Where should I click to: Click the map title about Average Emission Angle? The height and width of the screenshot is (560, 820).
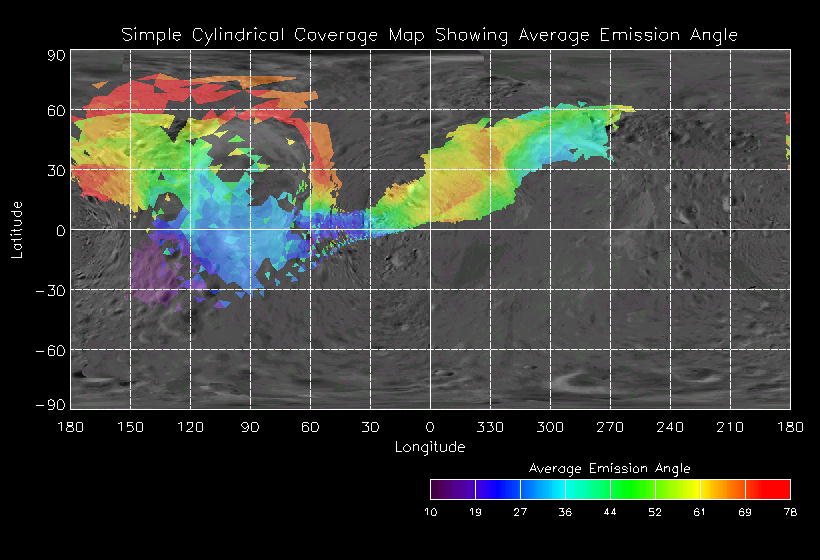pyautogui.click(x=429, y=35)
